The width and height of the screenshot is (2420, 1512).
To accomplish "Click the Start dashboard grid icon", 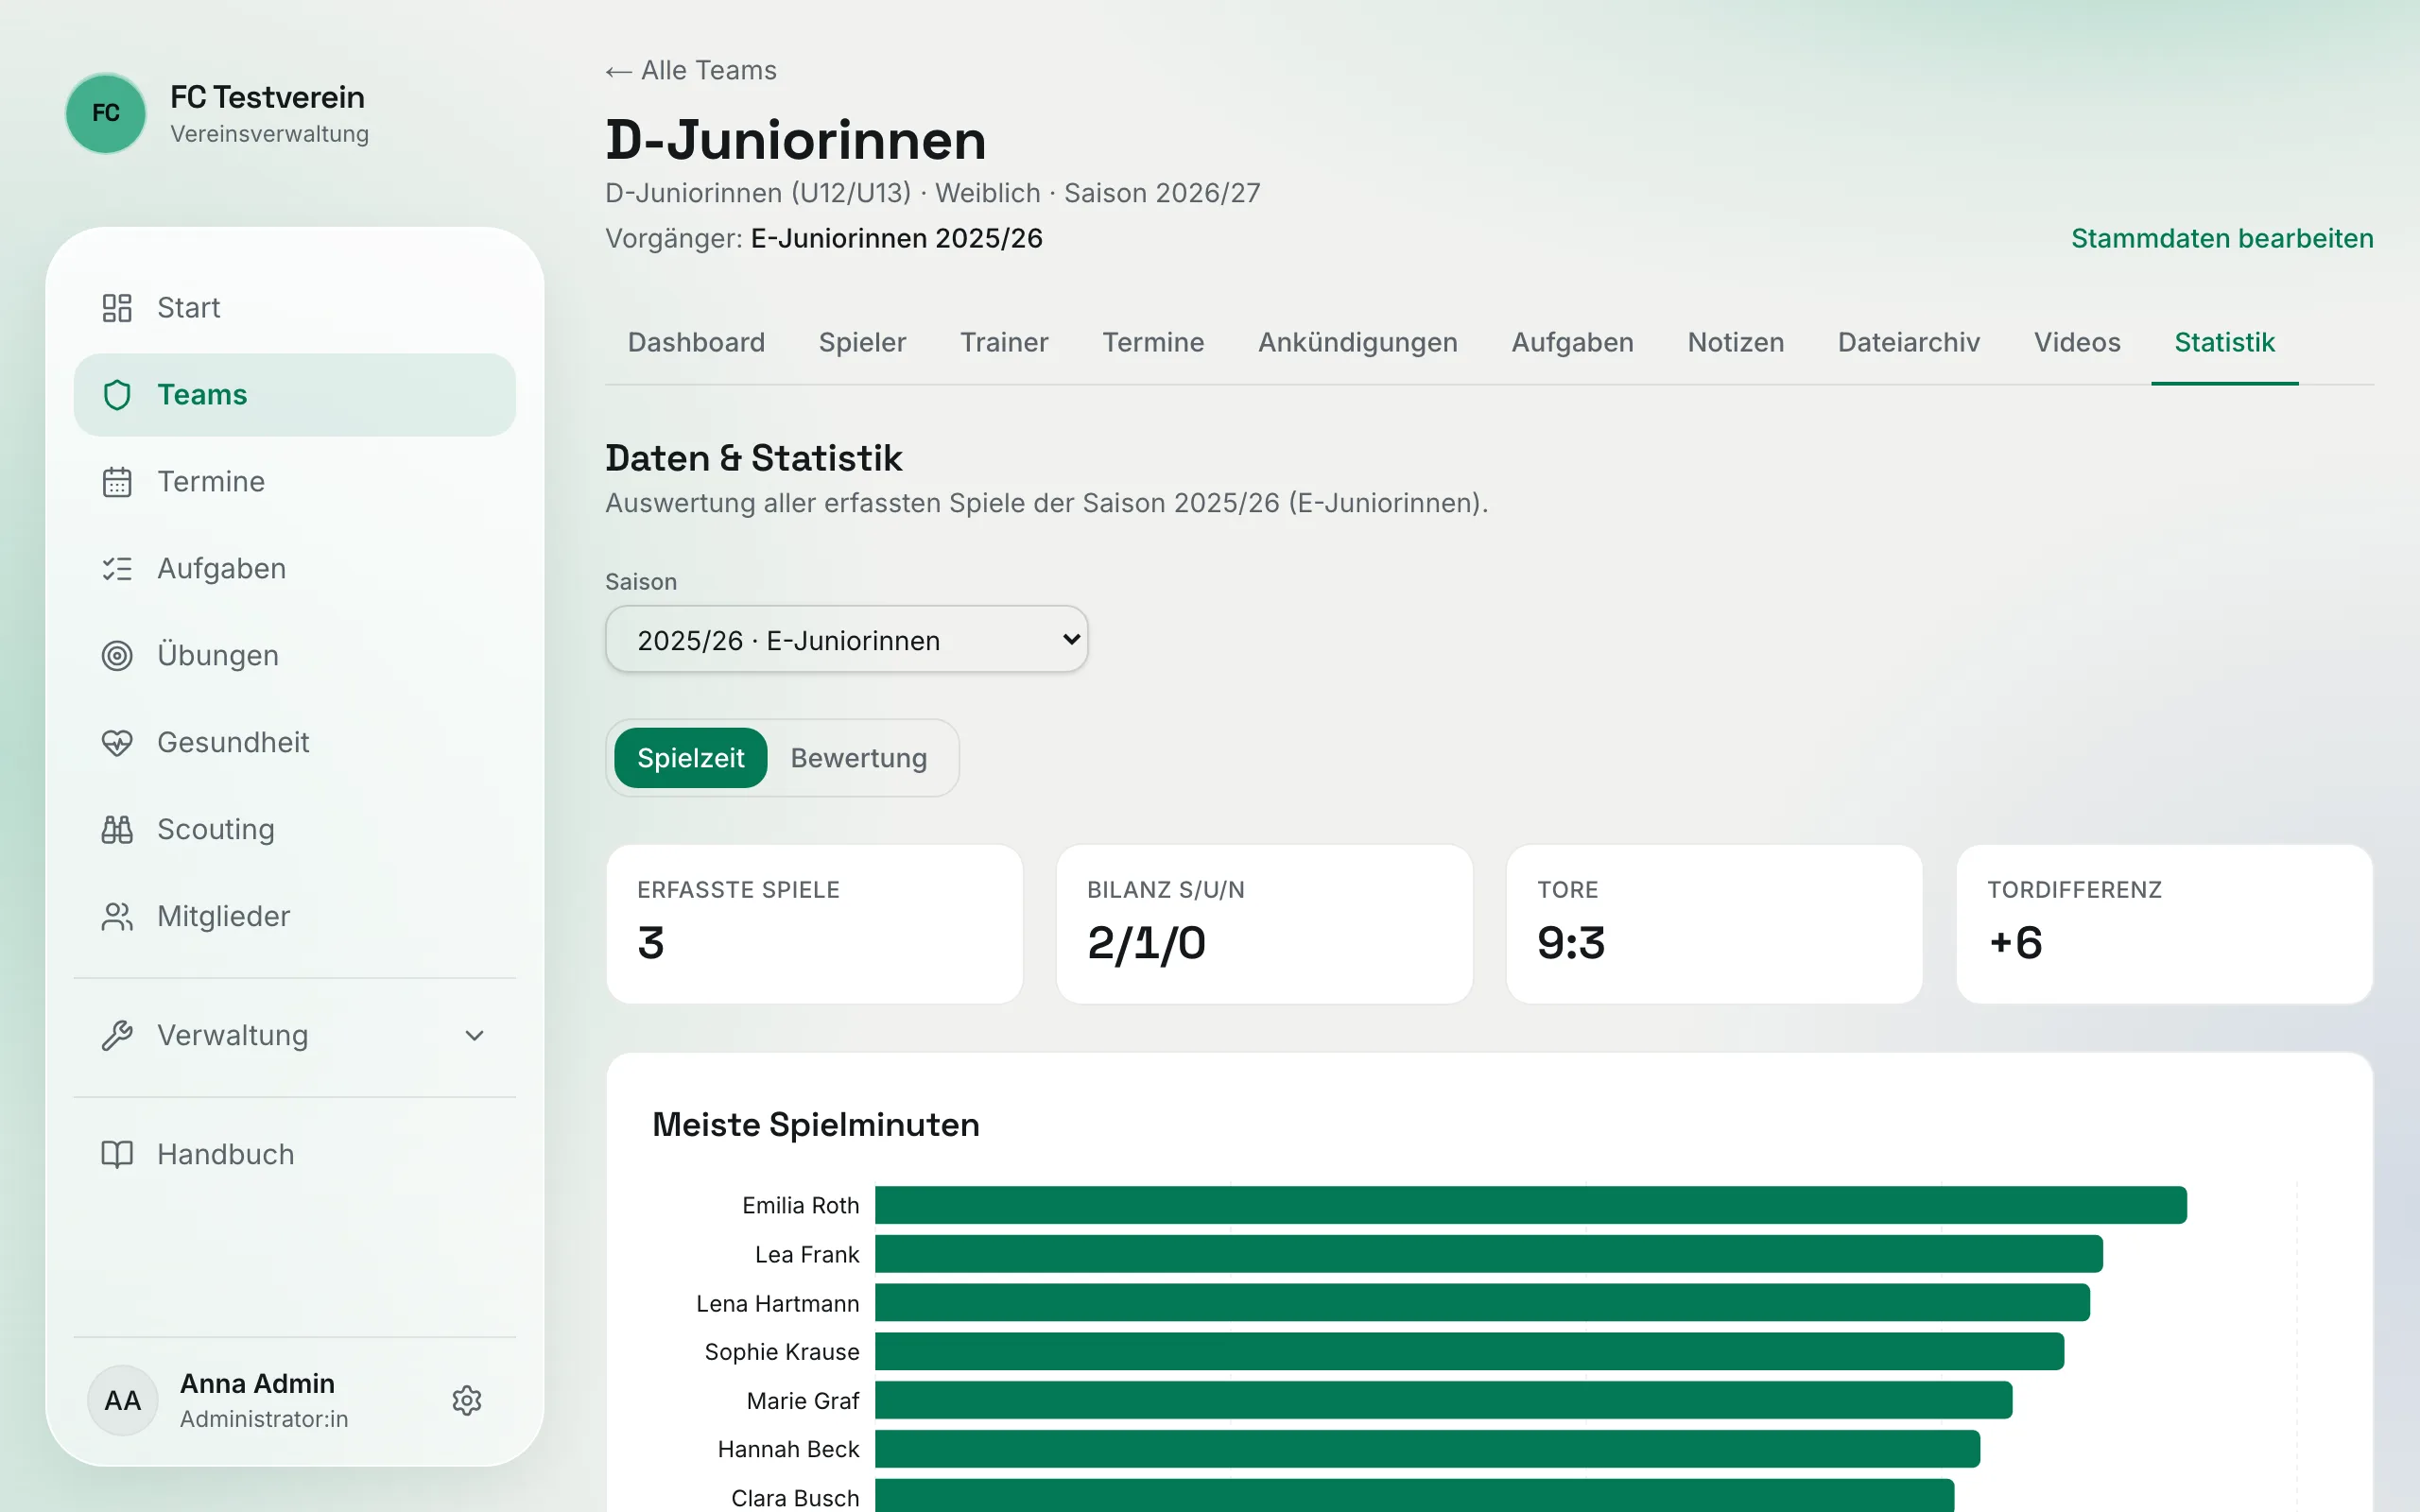I will tap(117, 308).
